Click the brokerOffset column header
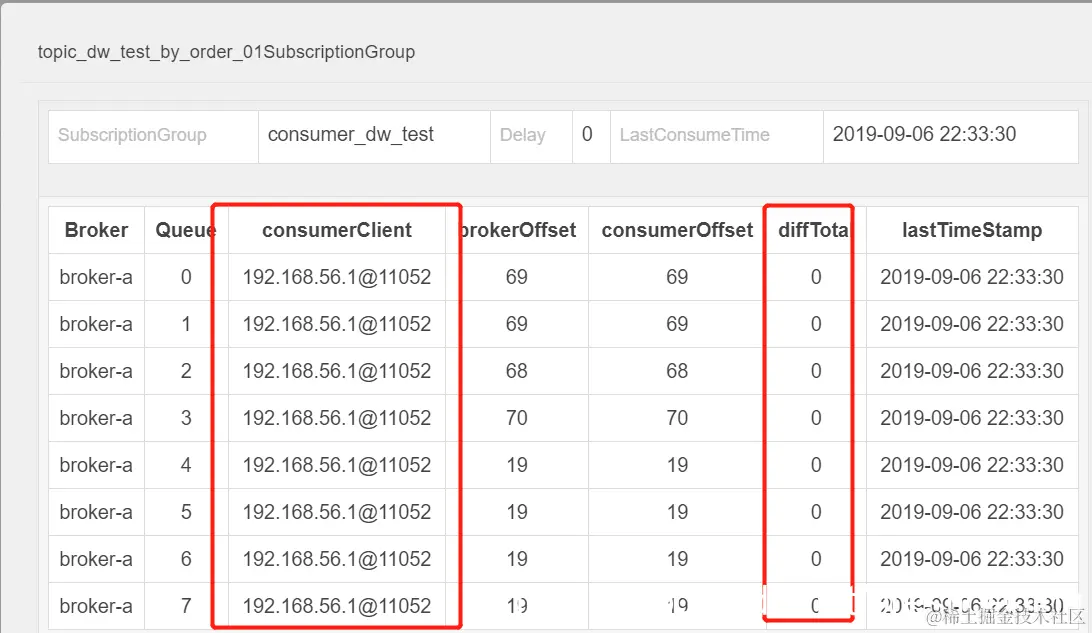1092x633 pixels. point(519,230)
